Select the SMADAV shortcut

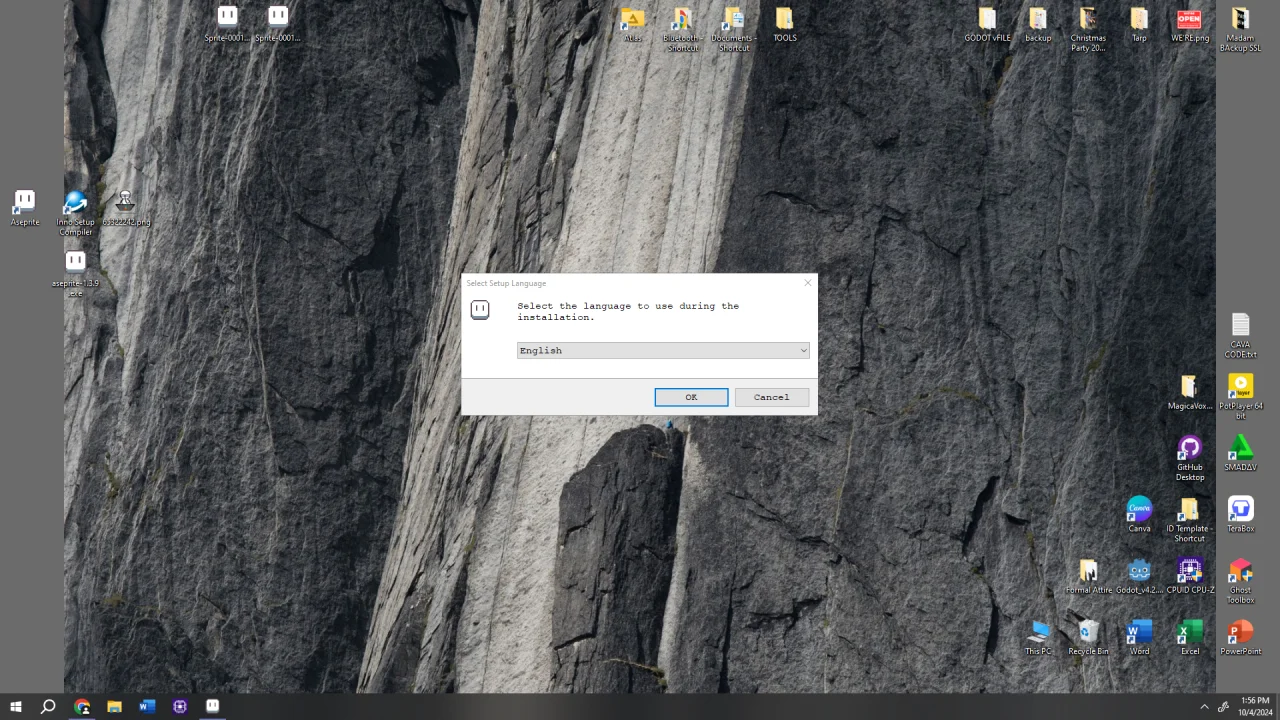(1240, 453)
